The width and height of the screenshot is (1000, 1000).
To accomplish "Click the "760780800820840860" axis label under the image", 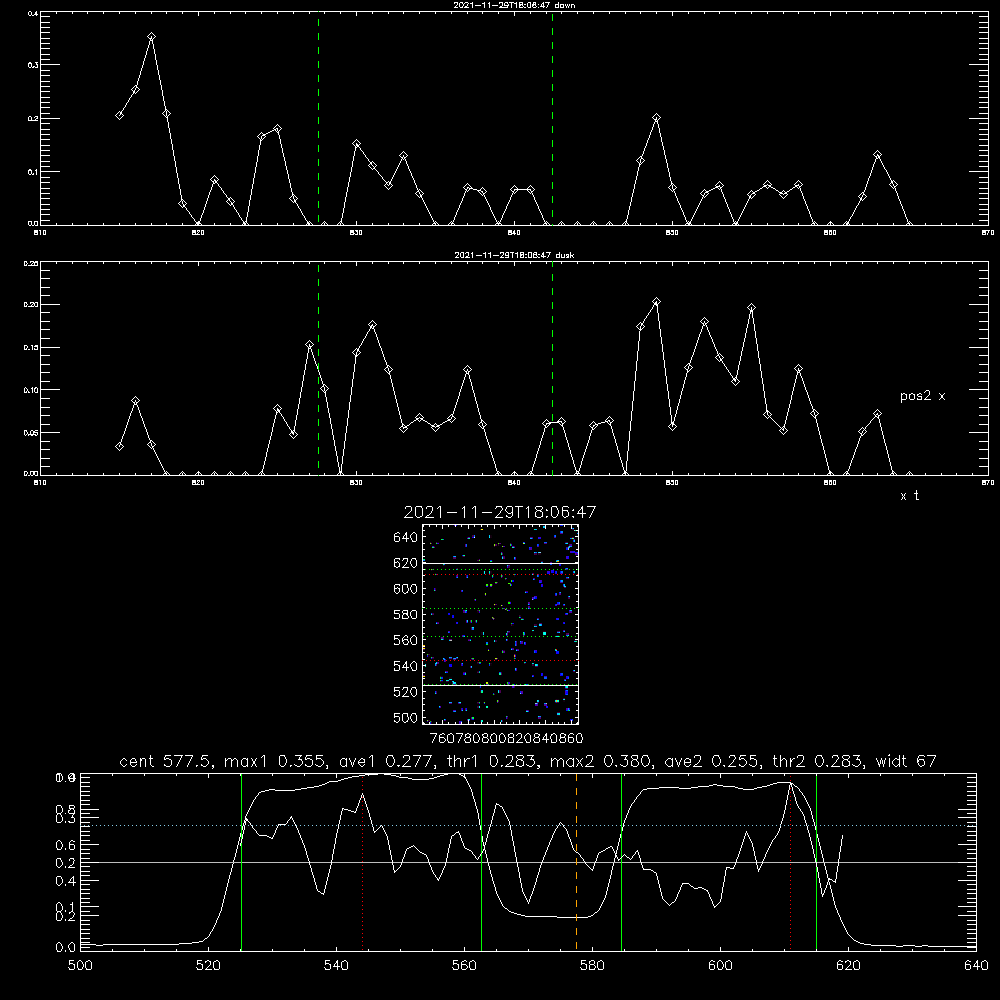I will point(506,739).
